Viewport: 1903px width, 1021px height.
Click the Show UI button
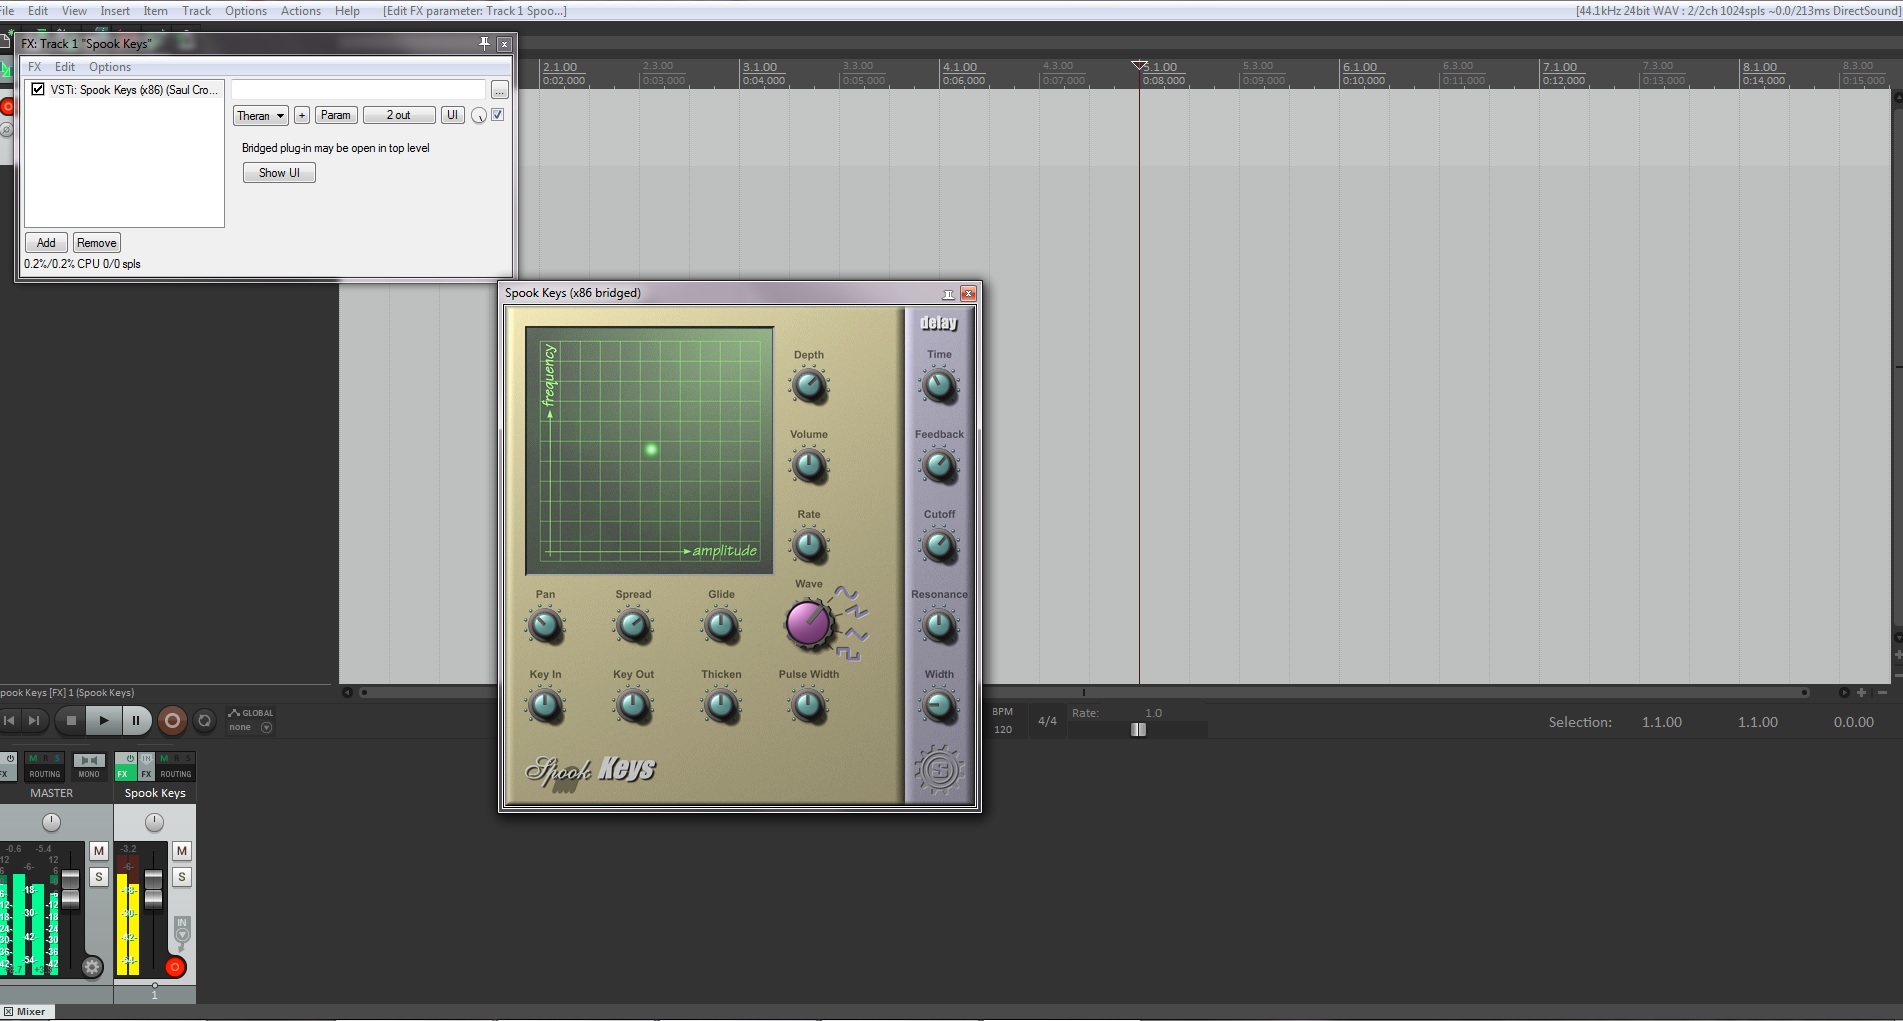(x=279, y=173)
